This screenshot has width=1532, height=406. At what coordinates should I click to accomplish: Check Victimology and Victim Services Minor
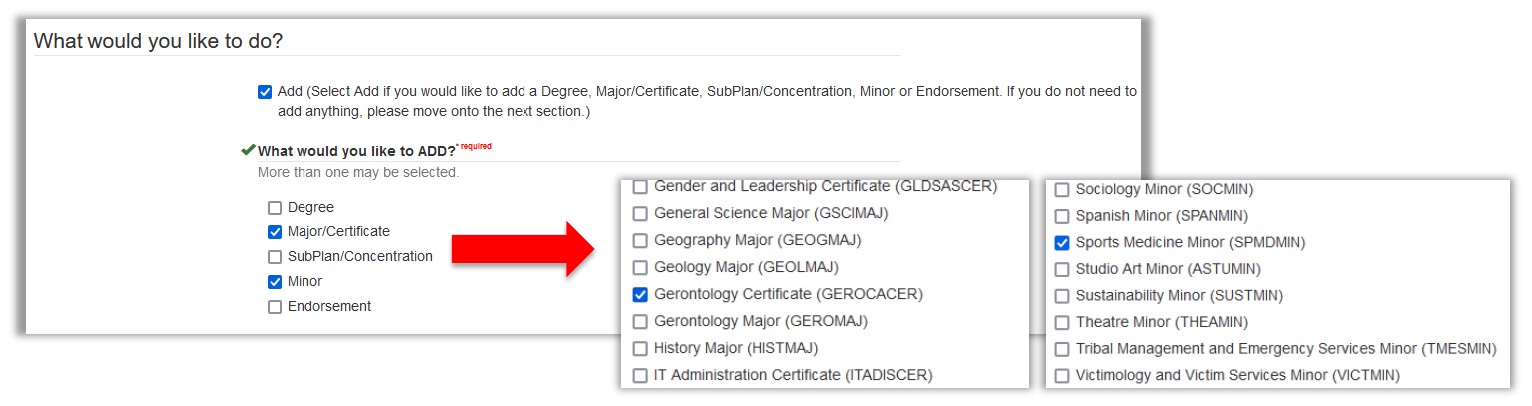(1062, 376)
